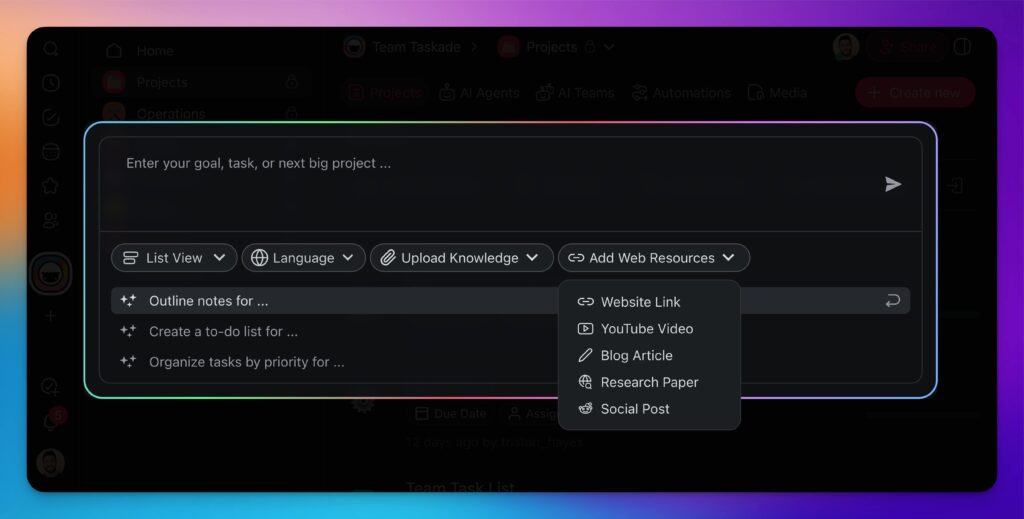Click the return icon on Outline notes row
The height and width of the screenshot is (519, 1024).
coord(892,300)
